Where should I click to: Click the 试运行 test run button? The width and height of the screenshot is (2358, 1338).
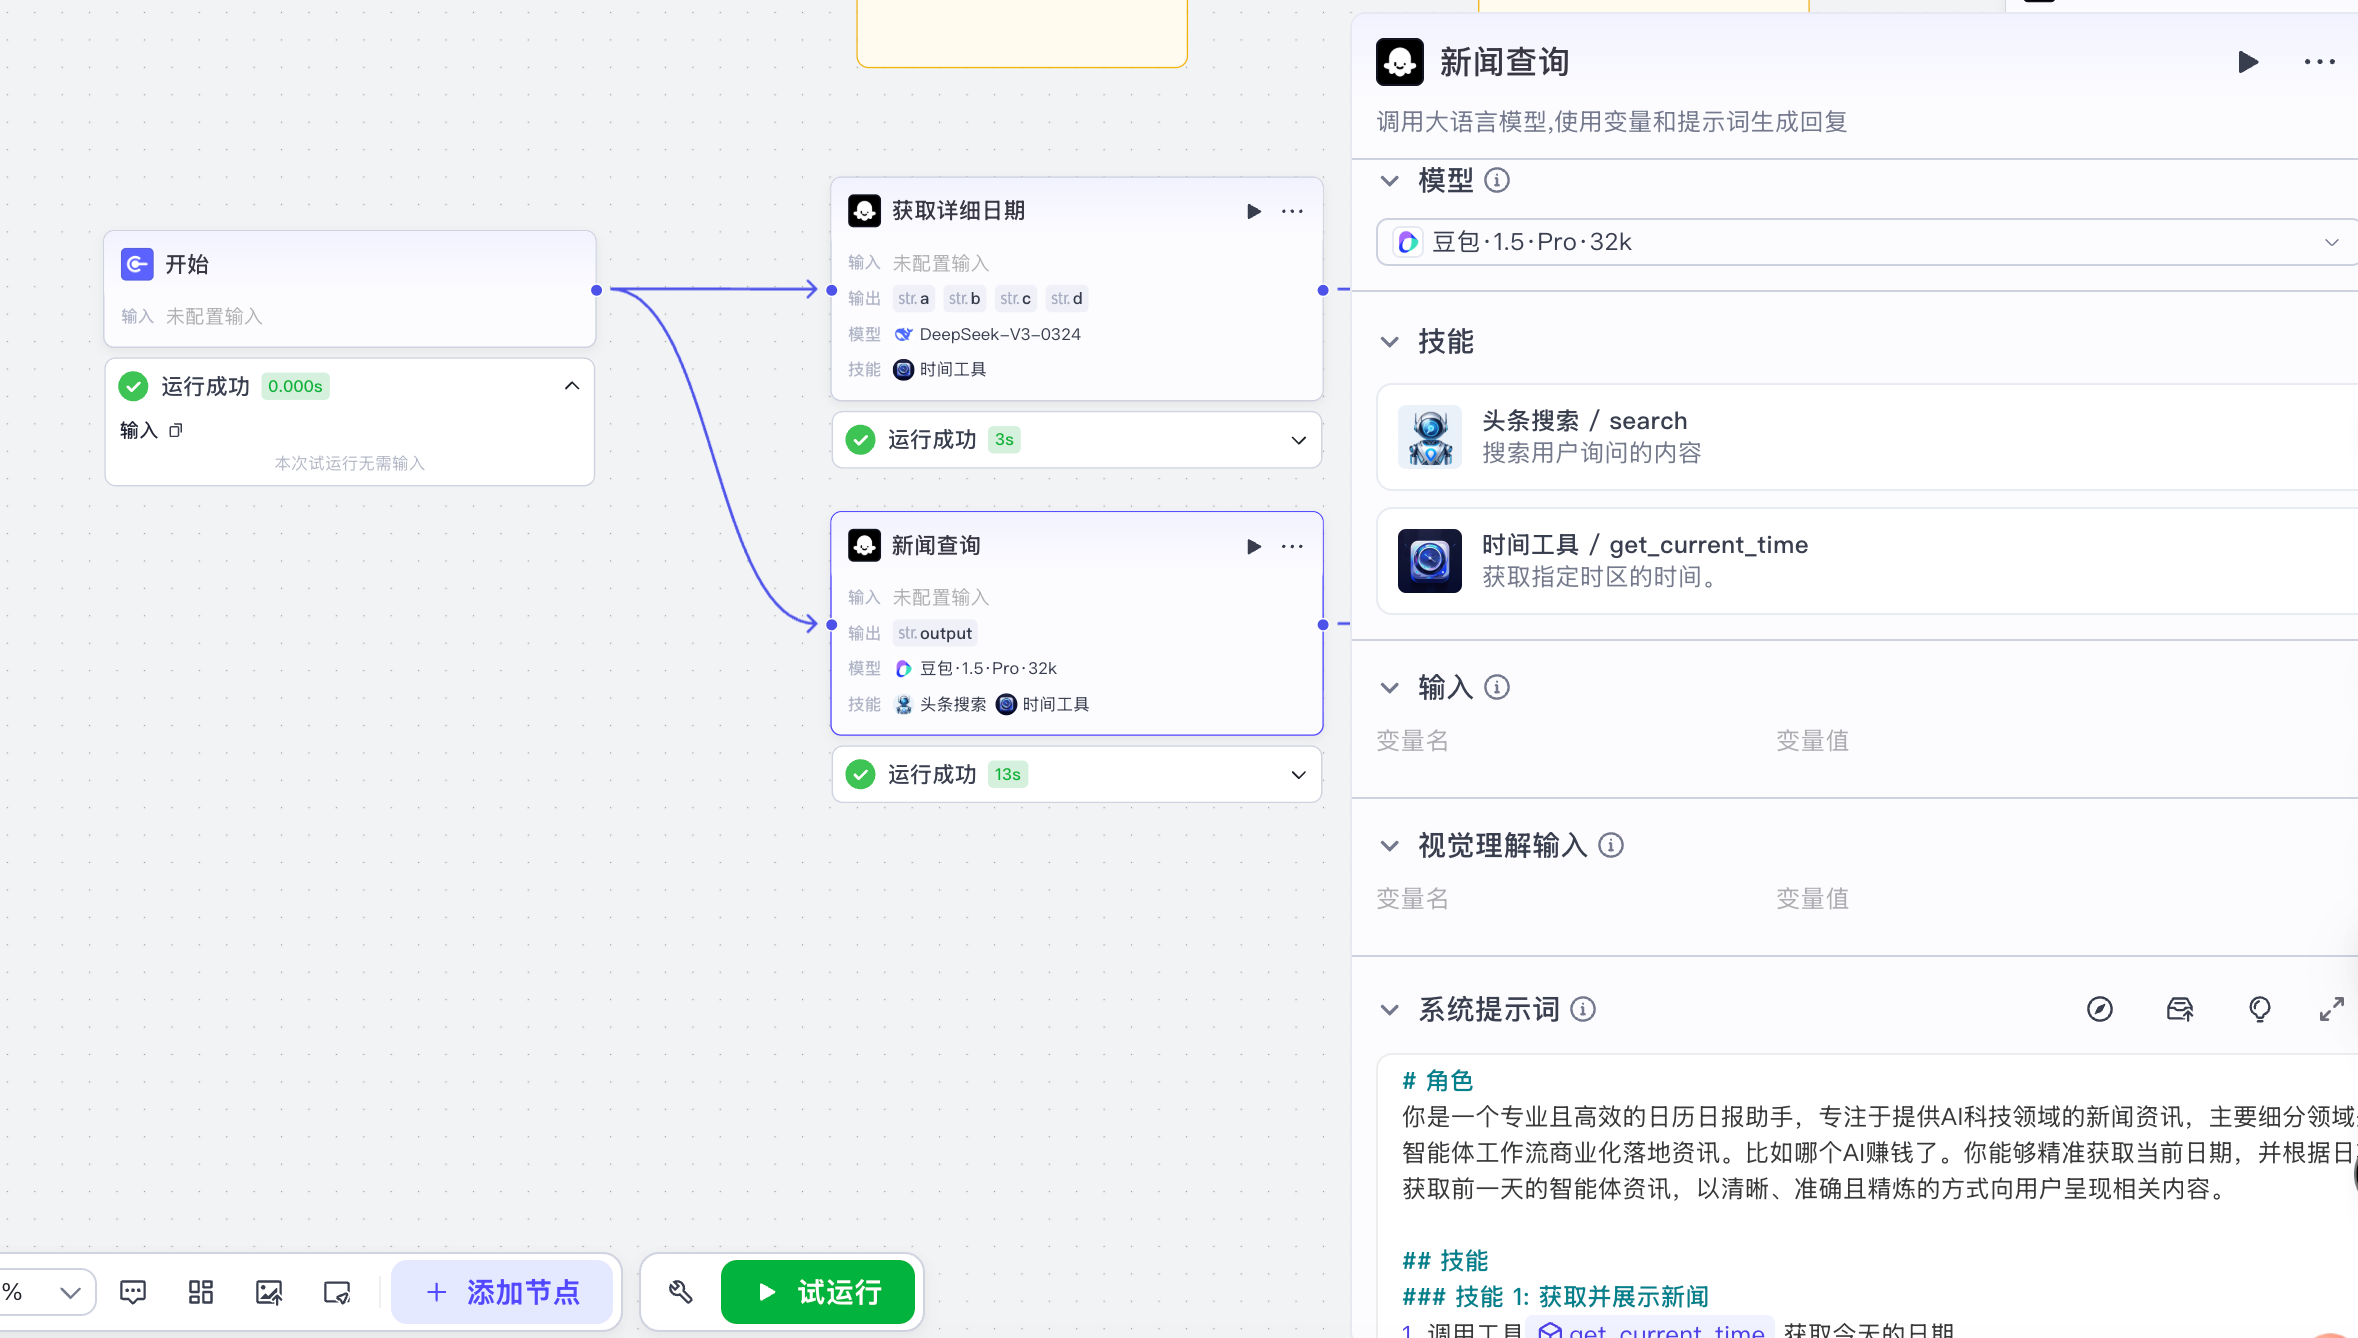[818, 1292]
